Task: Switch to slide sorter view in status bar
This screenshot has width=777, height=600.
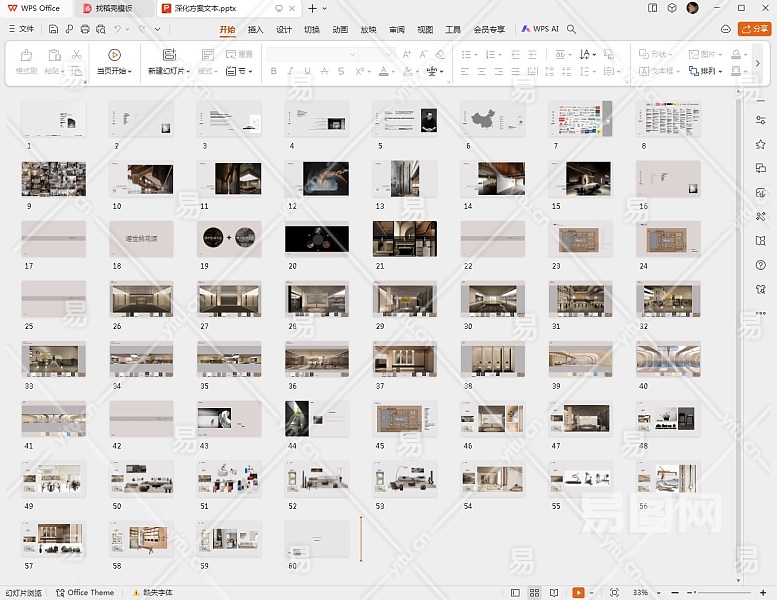Action: [534, 593]
